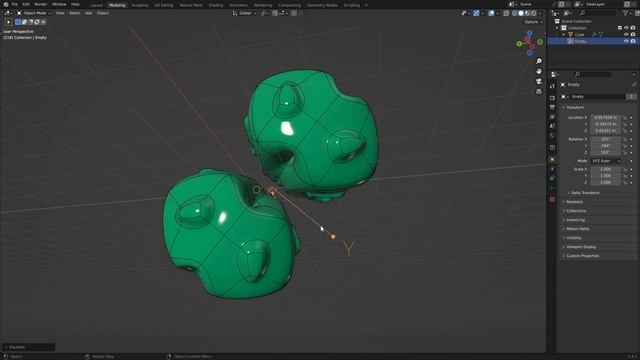Open the File menu
Image resolution: width=640 pixels, height=360 pixels.
coord(15,4)
